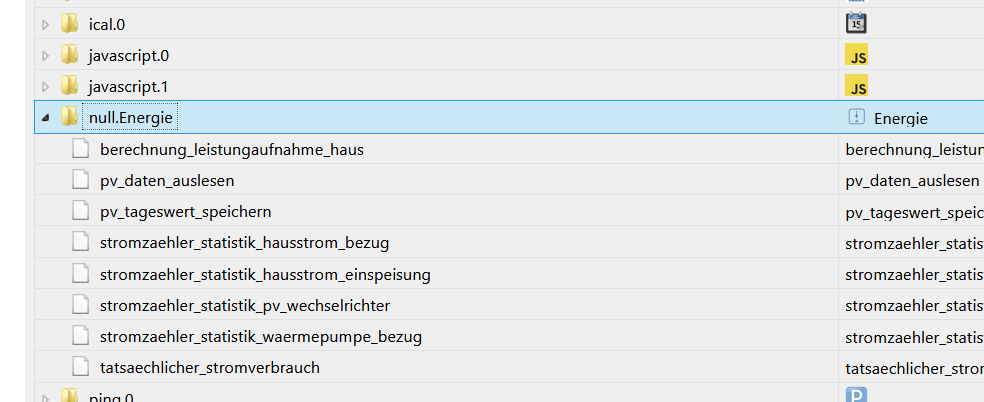Screen dimensions: 984x402
Task: Expand the javascript.1 tree node
Action: 45,87
